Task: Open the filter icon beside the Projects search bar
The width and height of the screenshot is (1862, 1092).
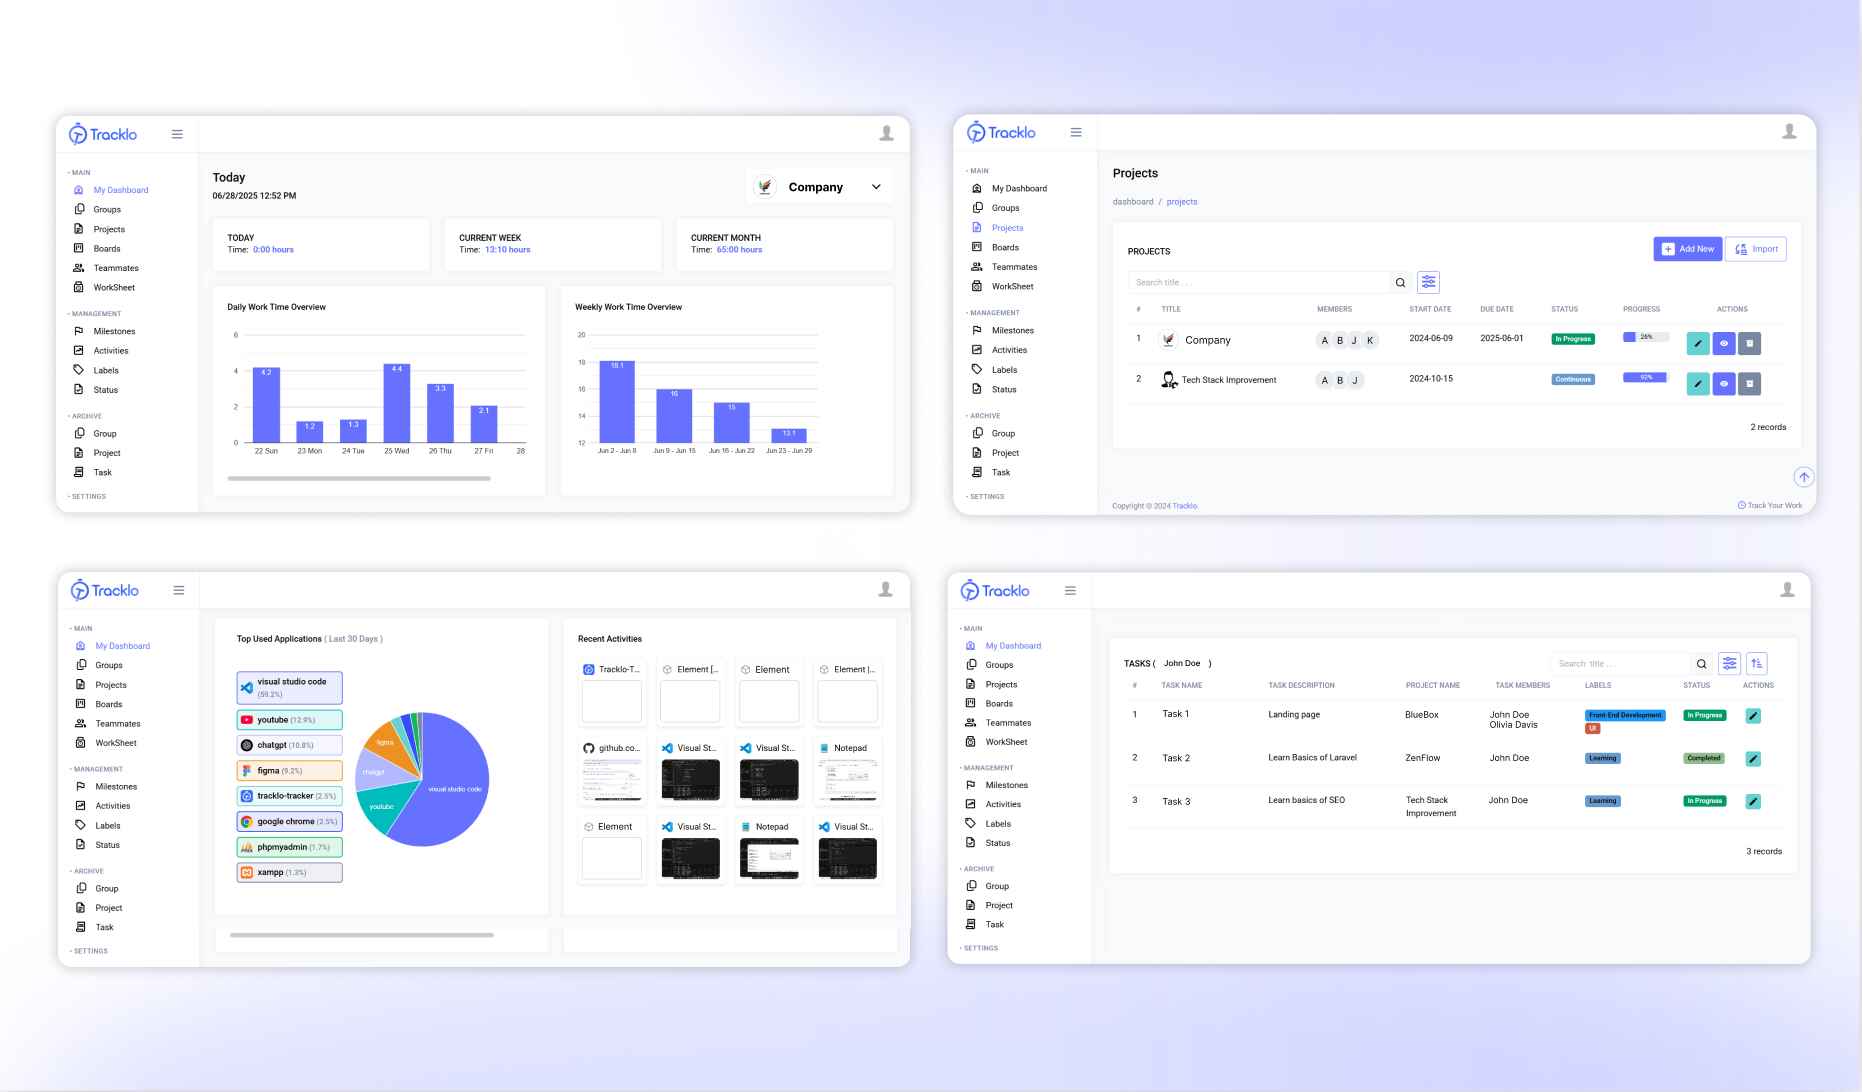Action: [1429, 281]
